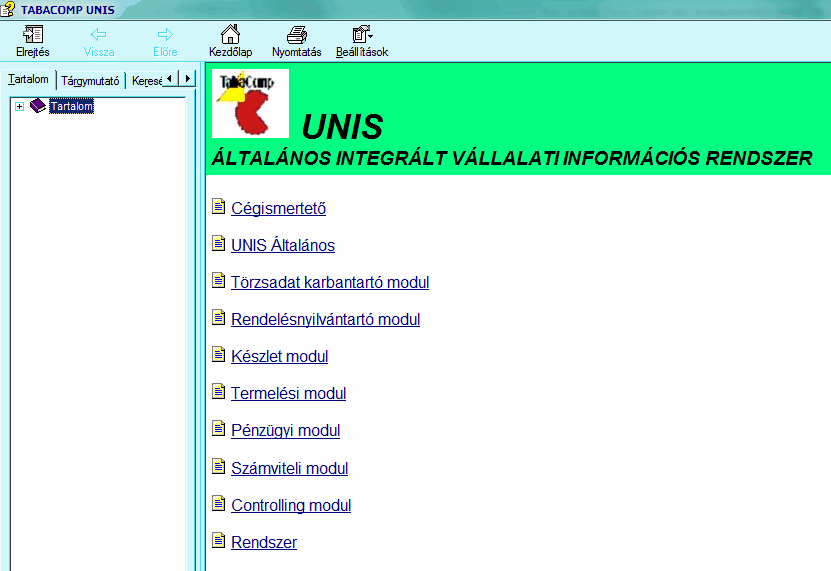Screen dimensions: 831x571
Task: Select the Tartalom tree item
Action: tap(72, 106)
